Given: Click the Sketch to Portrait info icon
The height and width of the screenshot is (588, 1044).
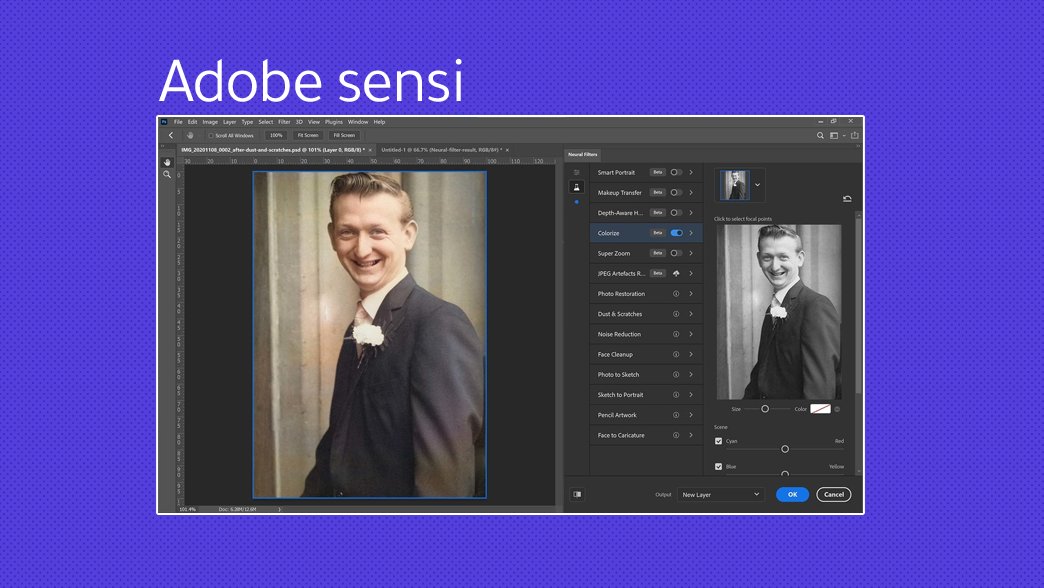Looking at the screenshot, I should 676,395.
